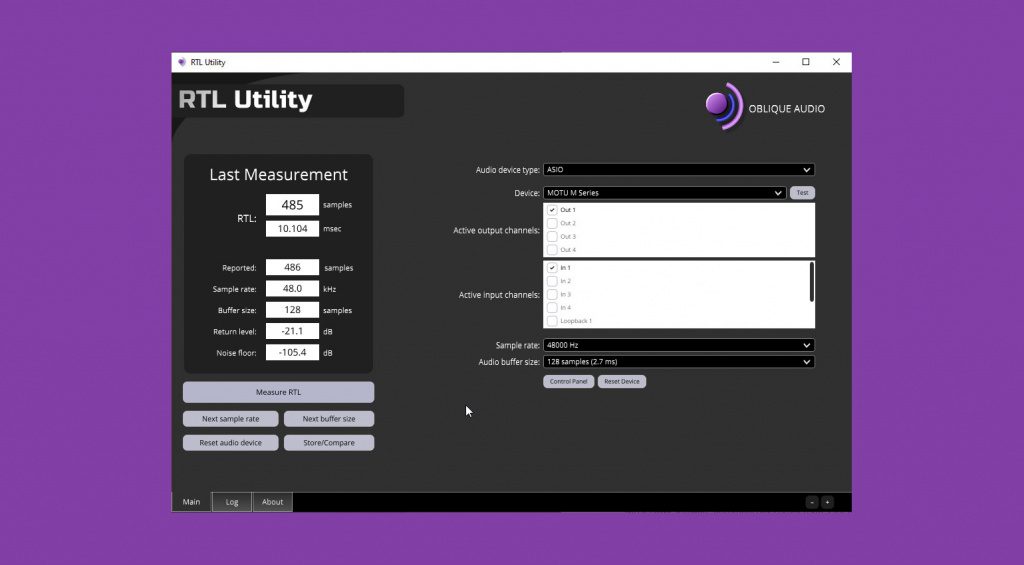The height and width of the screenshot is (565, 1024).
Task: Disable the Out 1 output channel
Action: tap(552, 210)
